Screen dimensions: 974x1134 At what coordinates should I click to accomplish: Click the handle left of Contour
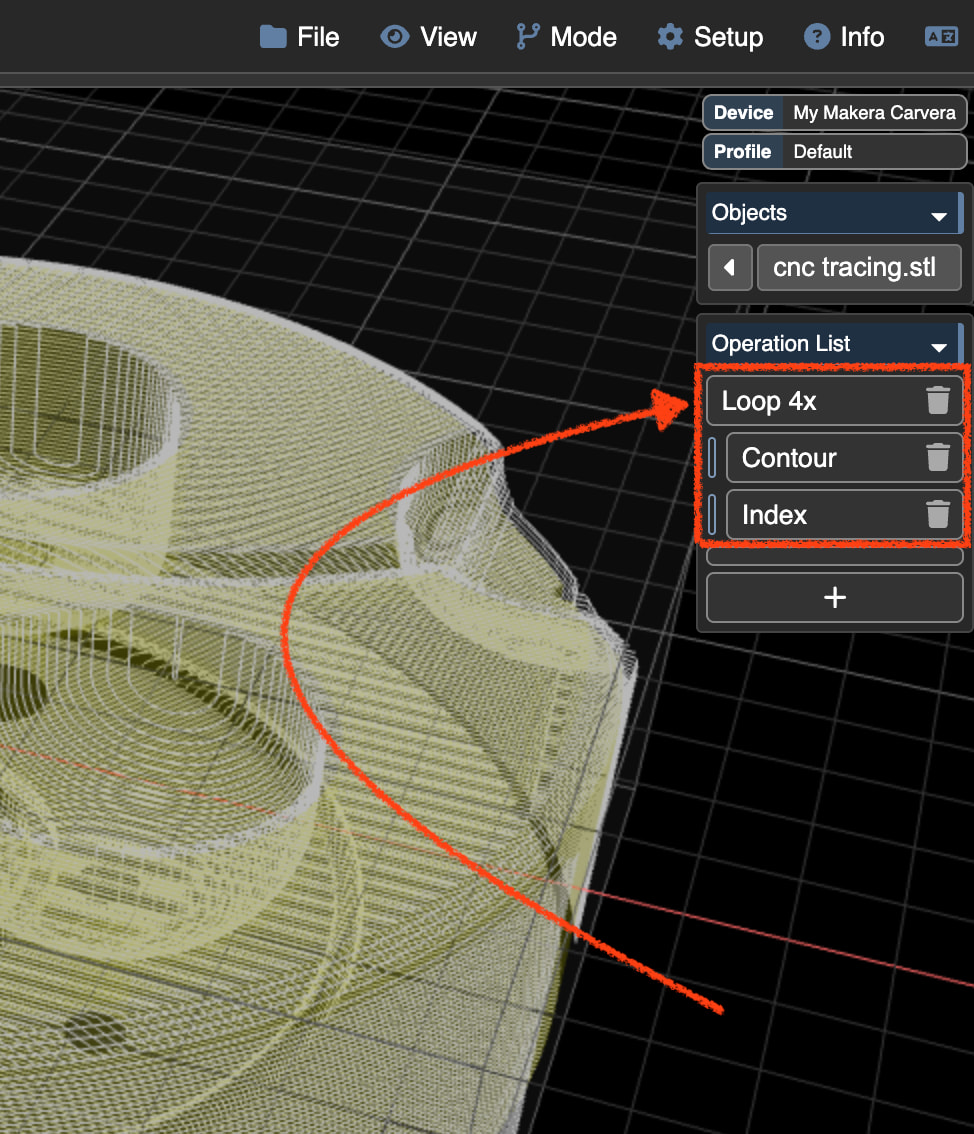(712, 458)
